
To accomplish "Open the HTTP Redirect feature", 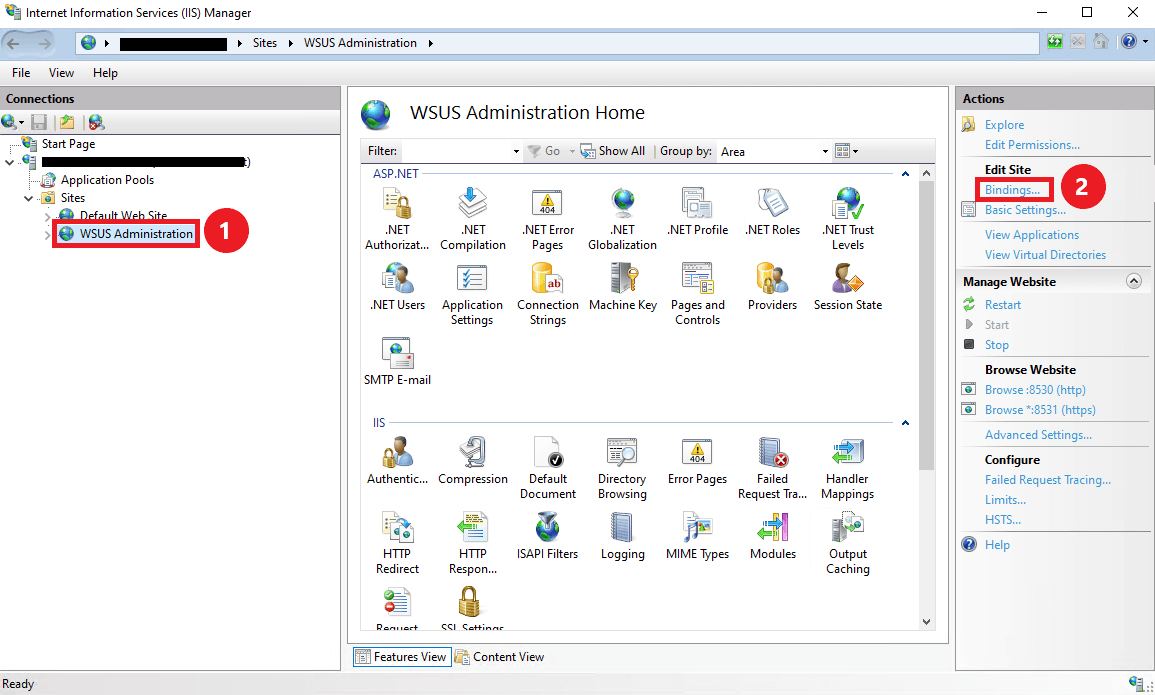I will [x=397, y=543].
